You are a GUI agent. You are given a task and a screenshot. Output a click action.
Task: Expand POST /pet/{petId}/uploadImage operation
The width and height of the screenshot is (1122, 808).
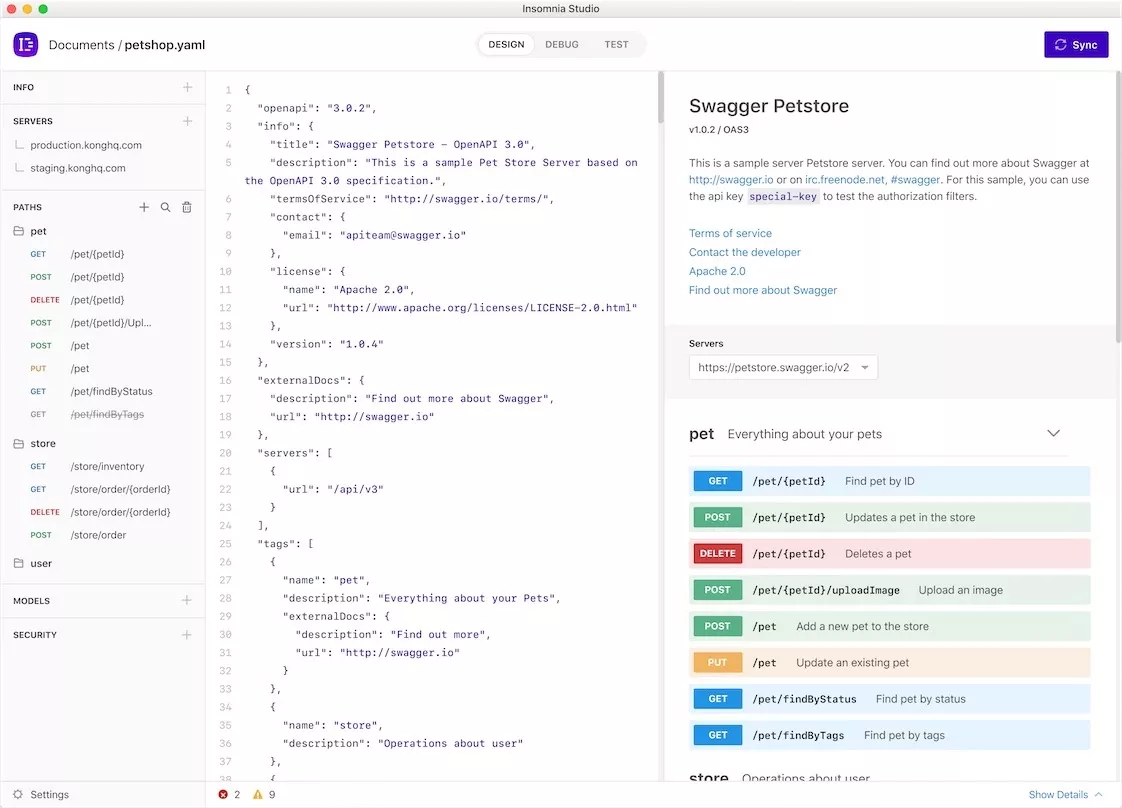[x=889, y=590]
